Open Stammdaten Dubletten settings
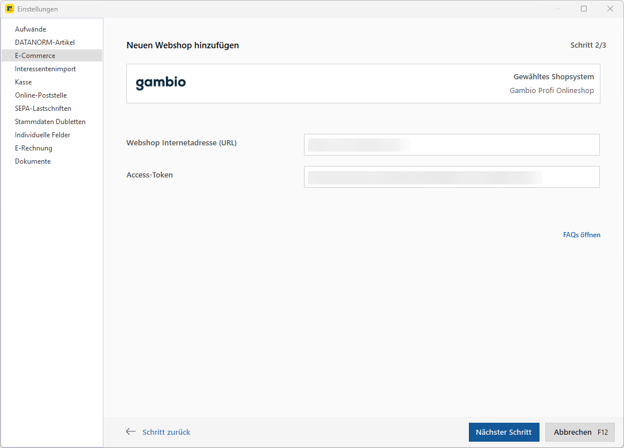 (50, 122)
